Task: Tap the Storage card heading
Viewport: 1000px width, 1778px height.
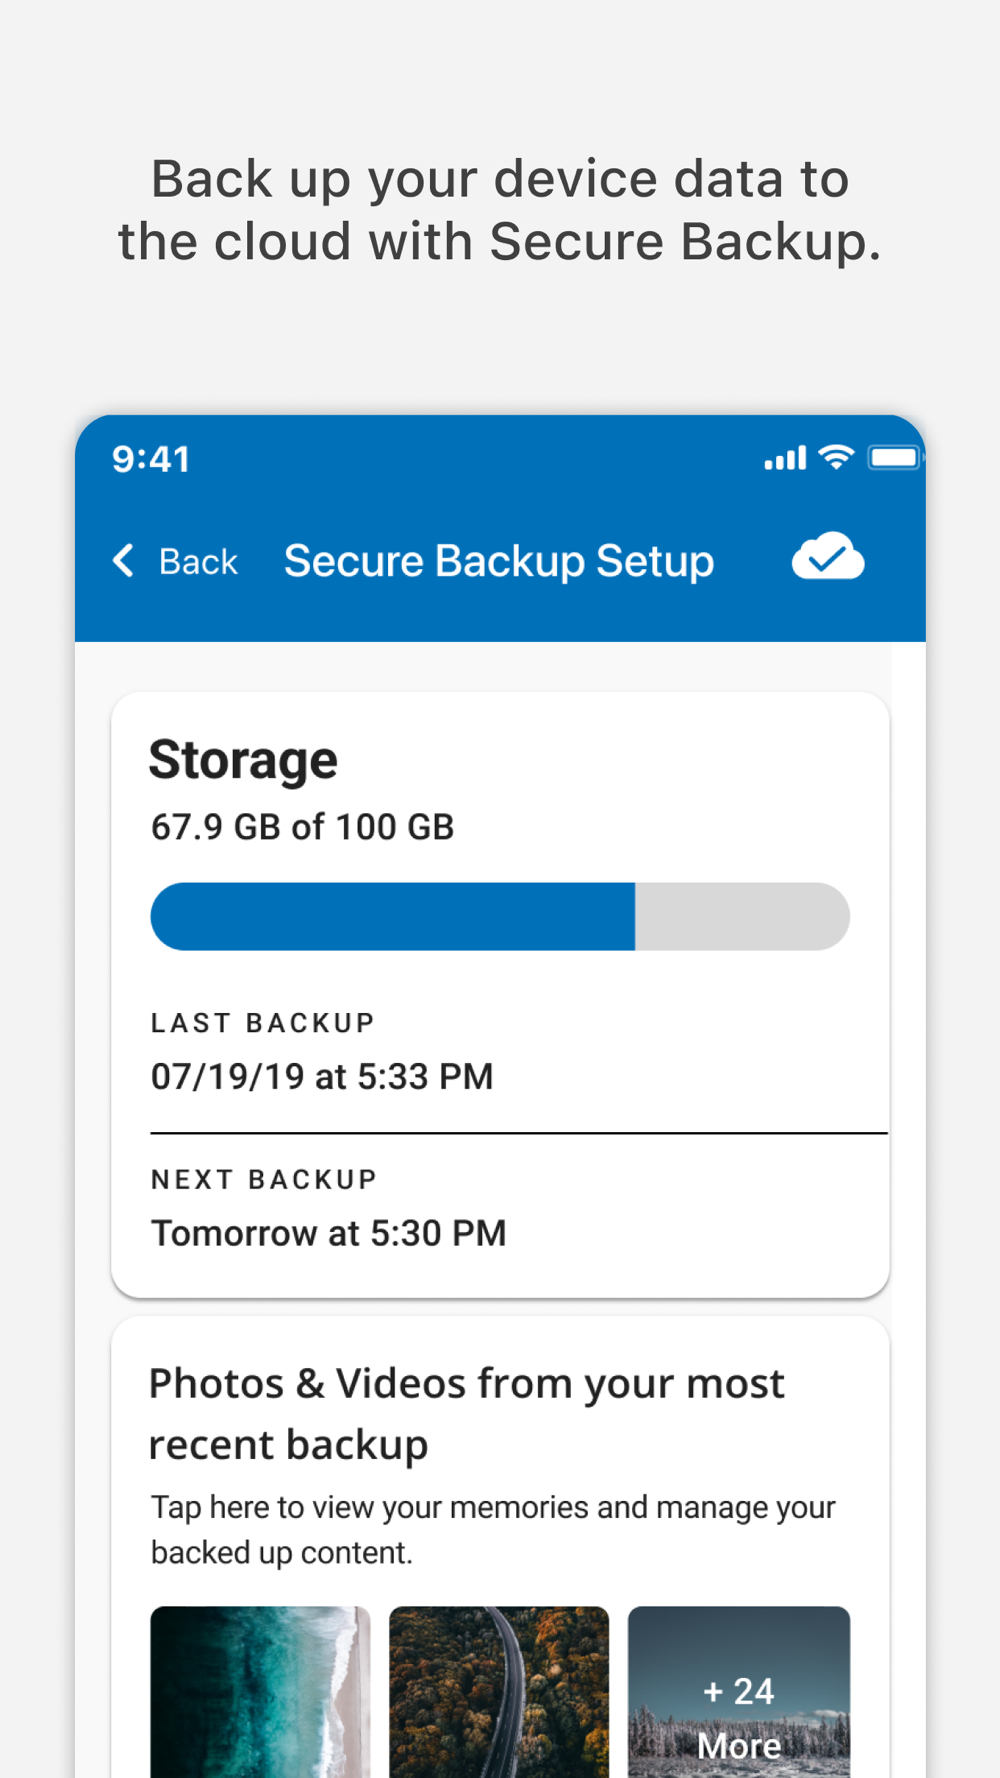Action: (243, 760)
